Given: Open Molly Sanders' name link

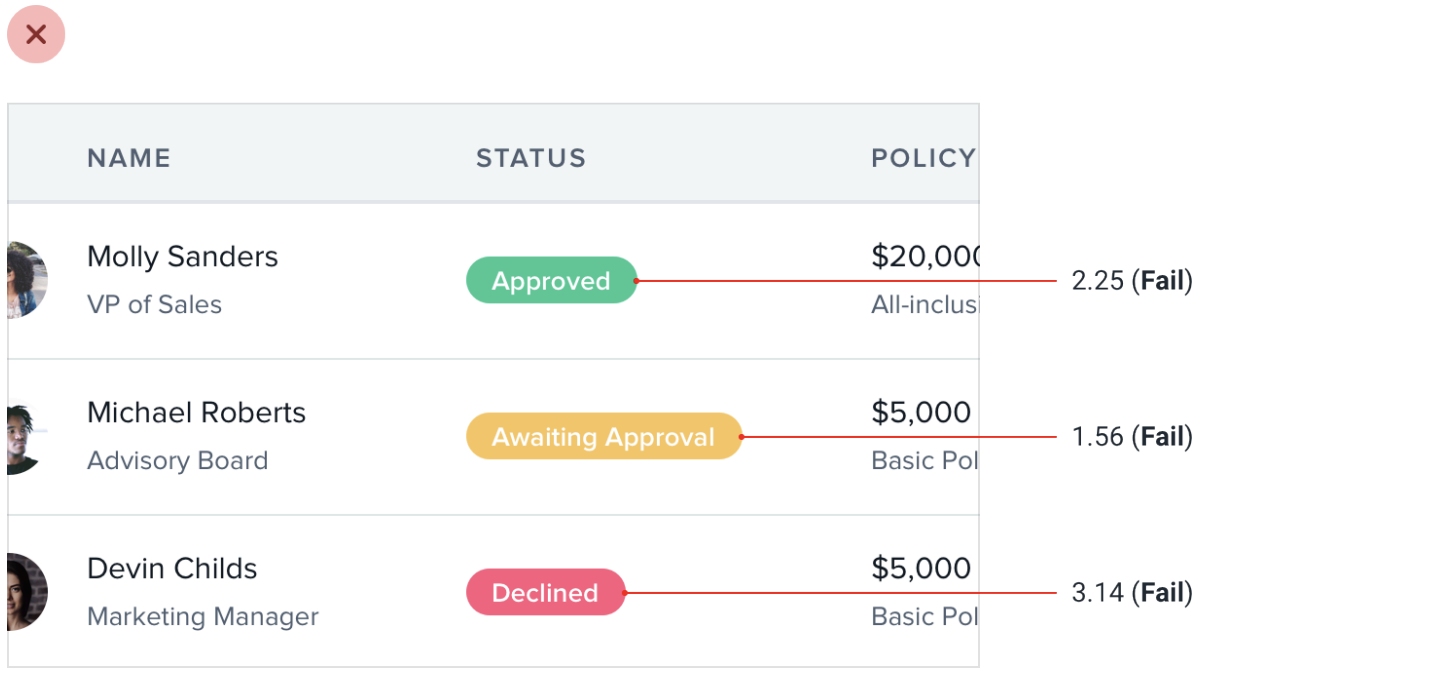Looking at the screenshot, I should pos(182,257).
